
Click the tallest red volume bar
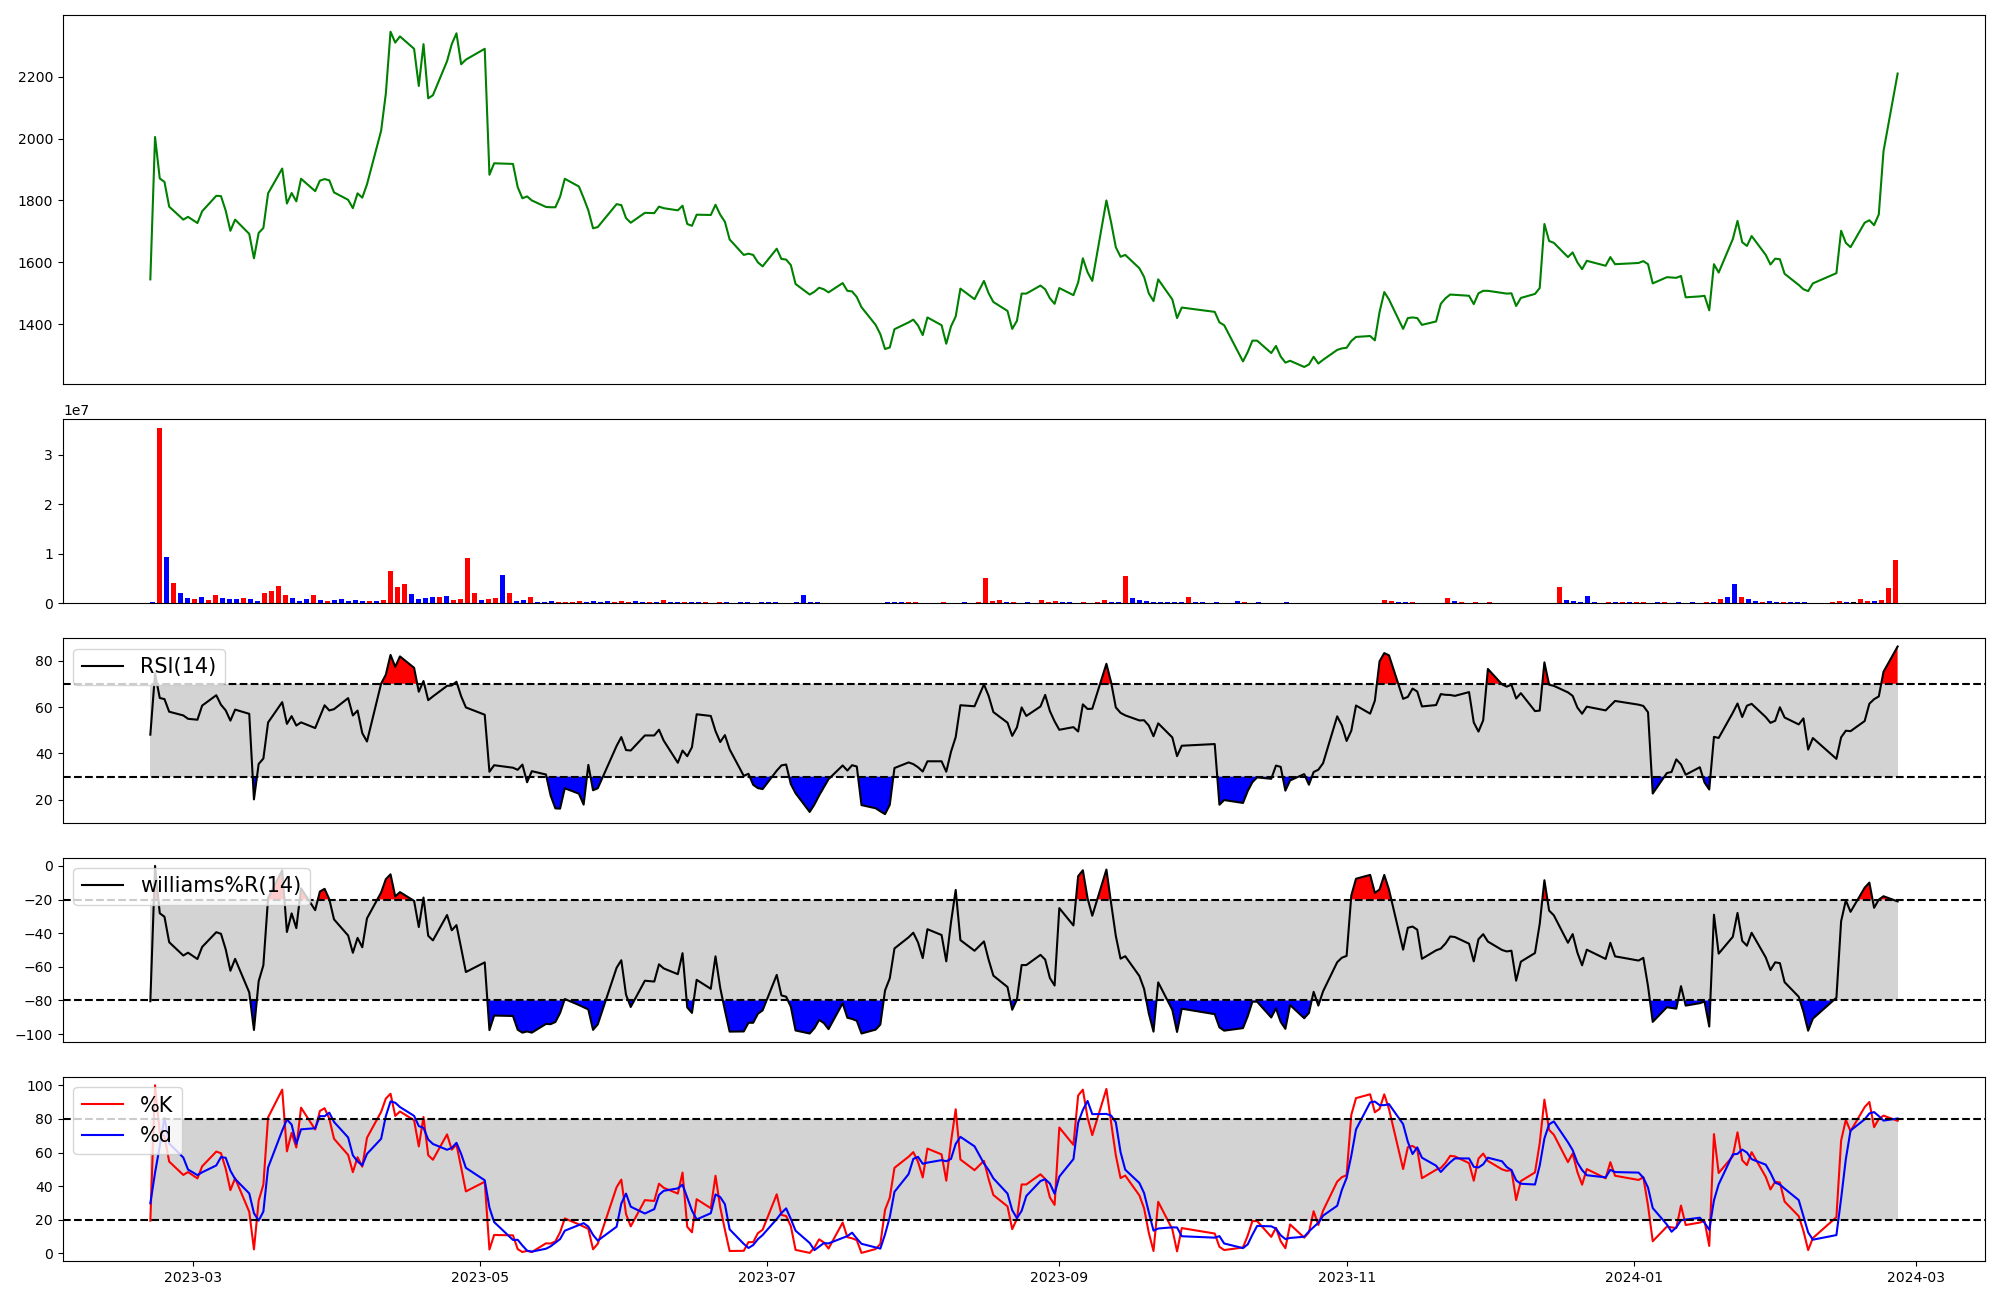(159, 515)
